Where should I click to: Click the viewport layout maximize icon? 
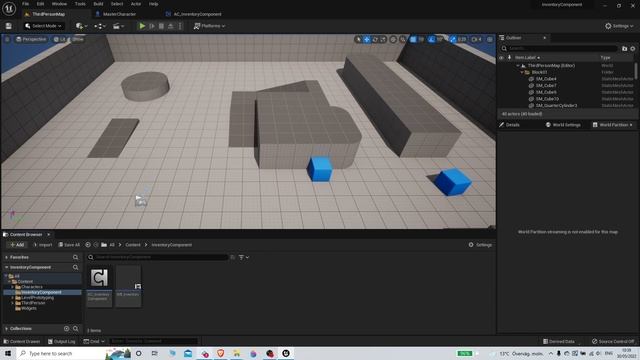tap(490, 39)
